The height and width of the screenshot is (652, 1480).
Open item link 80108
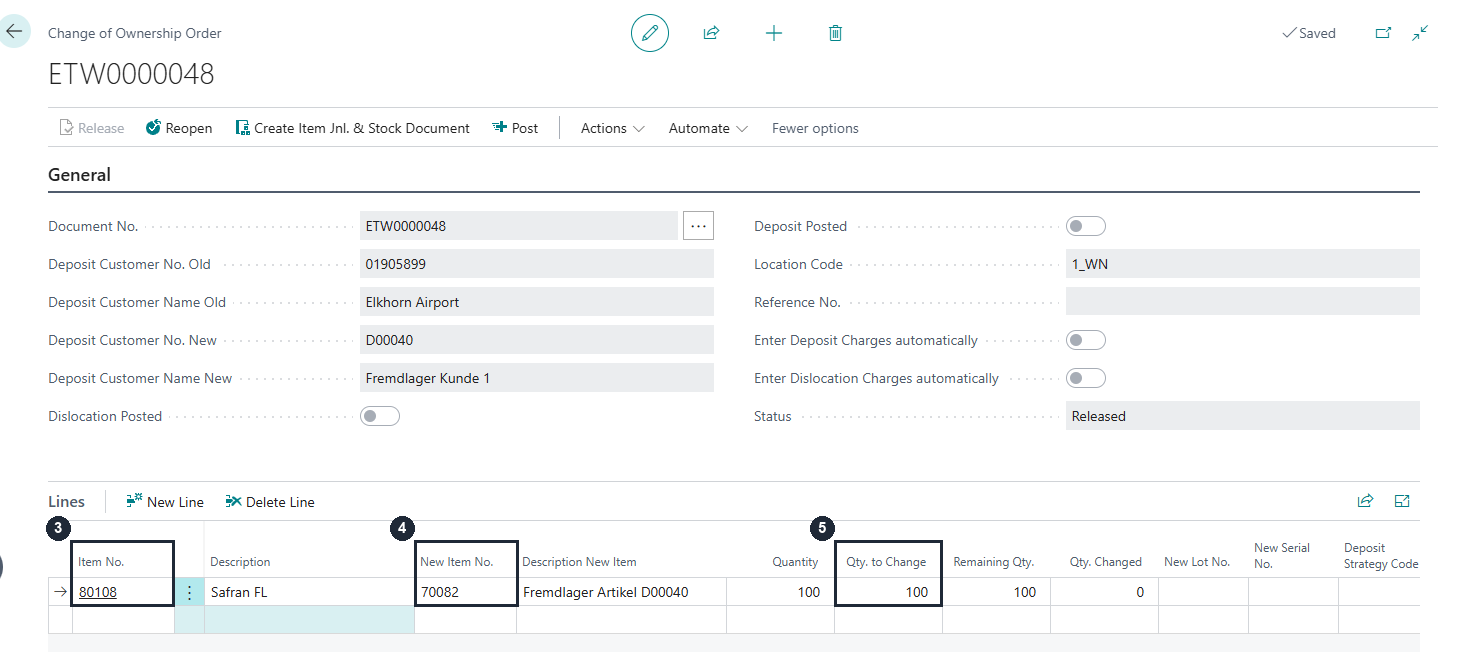click(98, 592)
